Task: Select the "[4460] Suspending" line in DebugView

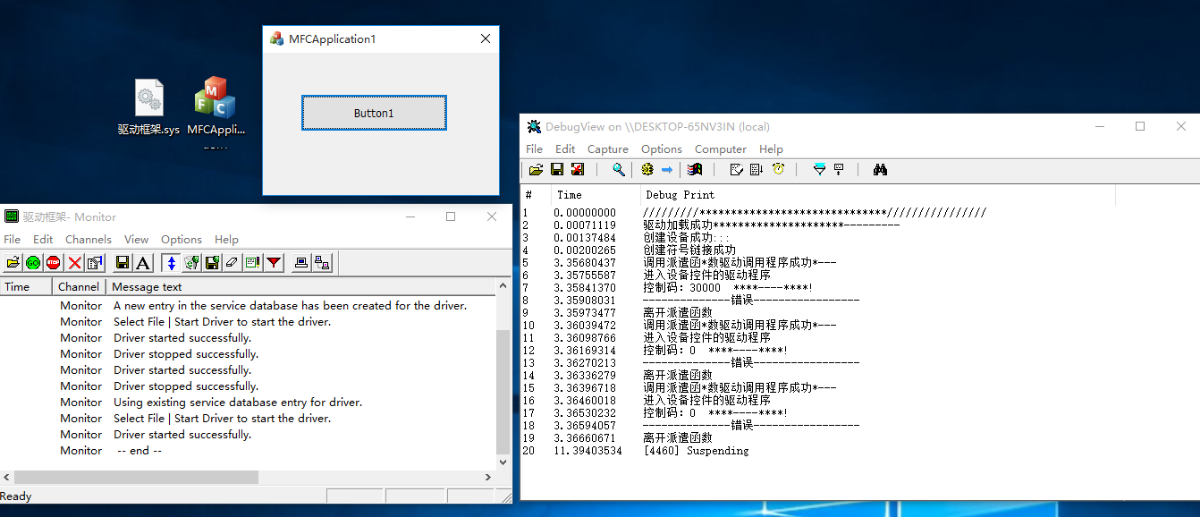Action: (x=697, y=451)
